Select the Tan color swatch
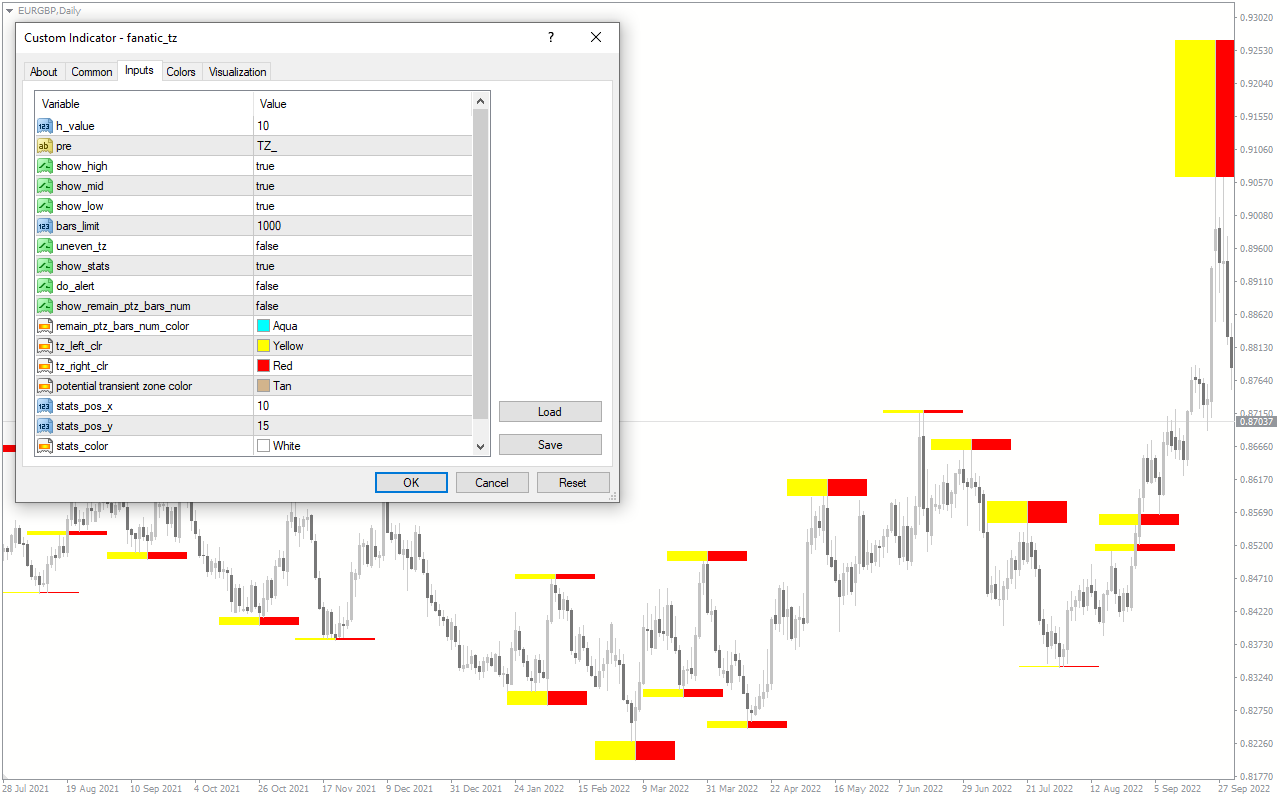This screenshot has width=1280, height=800. tap(264, 386)
